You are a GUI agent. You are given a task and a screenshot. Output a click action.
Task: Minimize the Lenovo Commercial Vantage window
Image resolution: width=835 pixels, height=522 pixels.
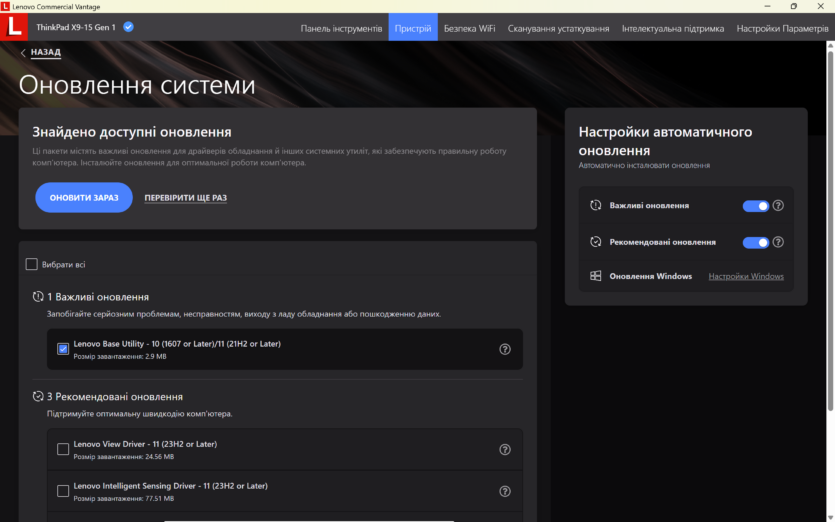pos(767,6)
